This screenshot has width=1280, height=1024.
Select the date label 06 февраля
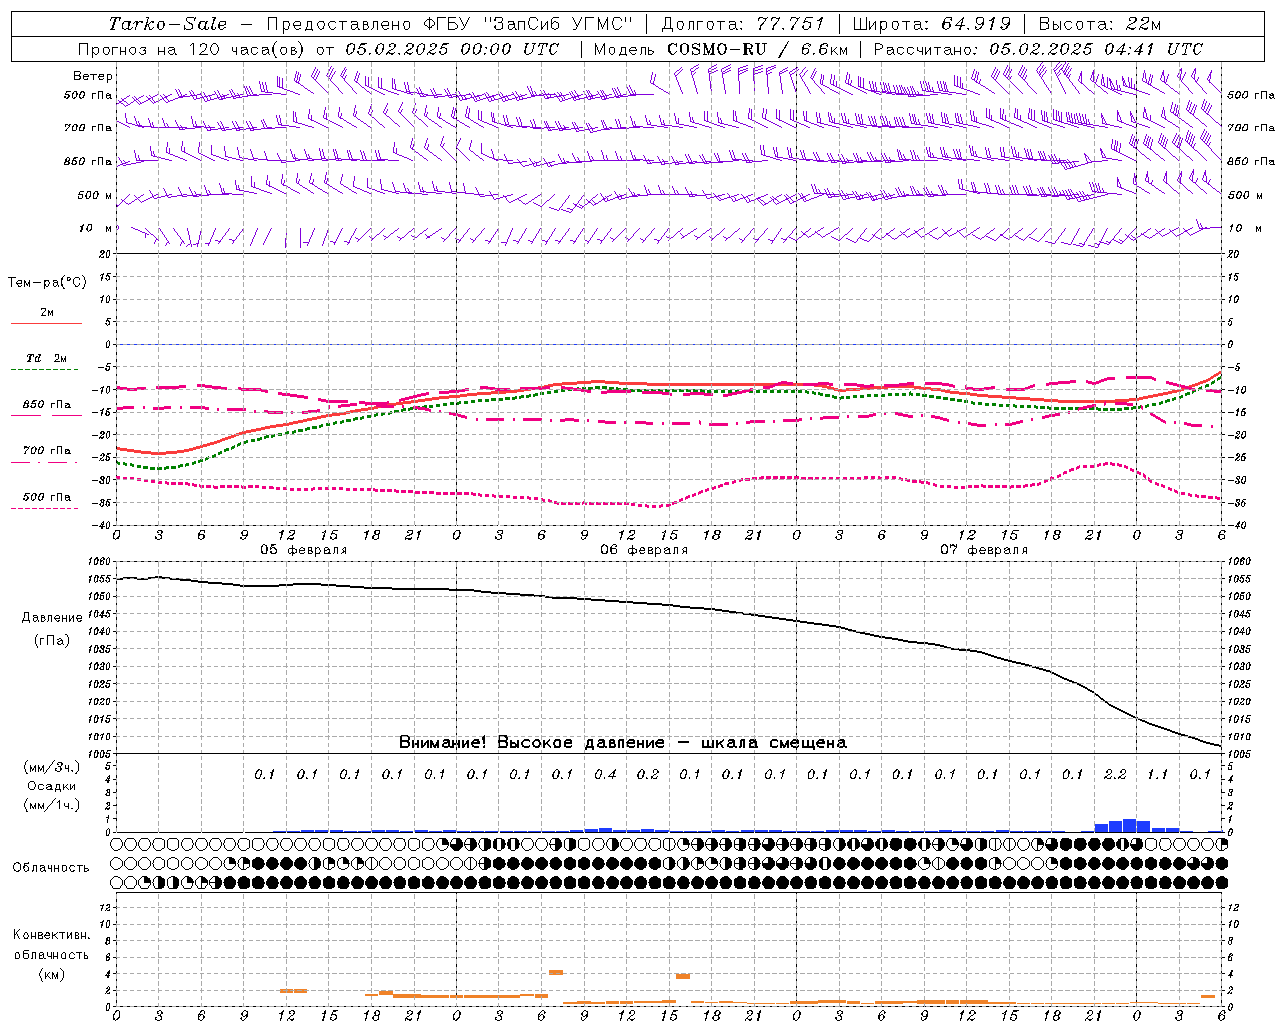[x=644, y=550]
